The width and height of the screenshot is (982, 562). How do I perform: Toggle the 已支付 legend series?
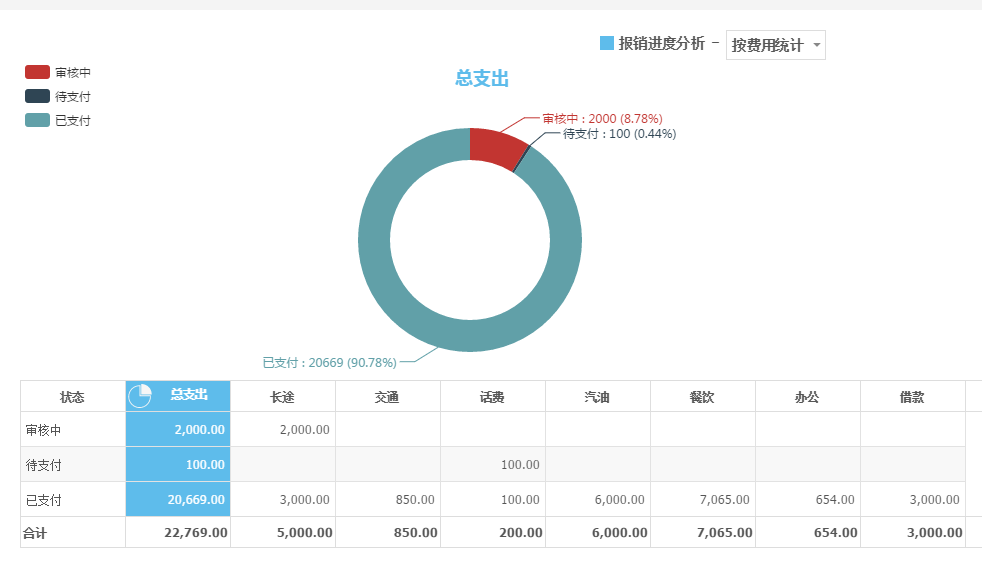tap(58, 121)
